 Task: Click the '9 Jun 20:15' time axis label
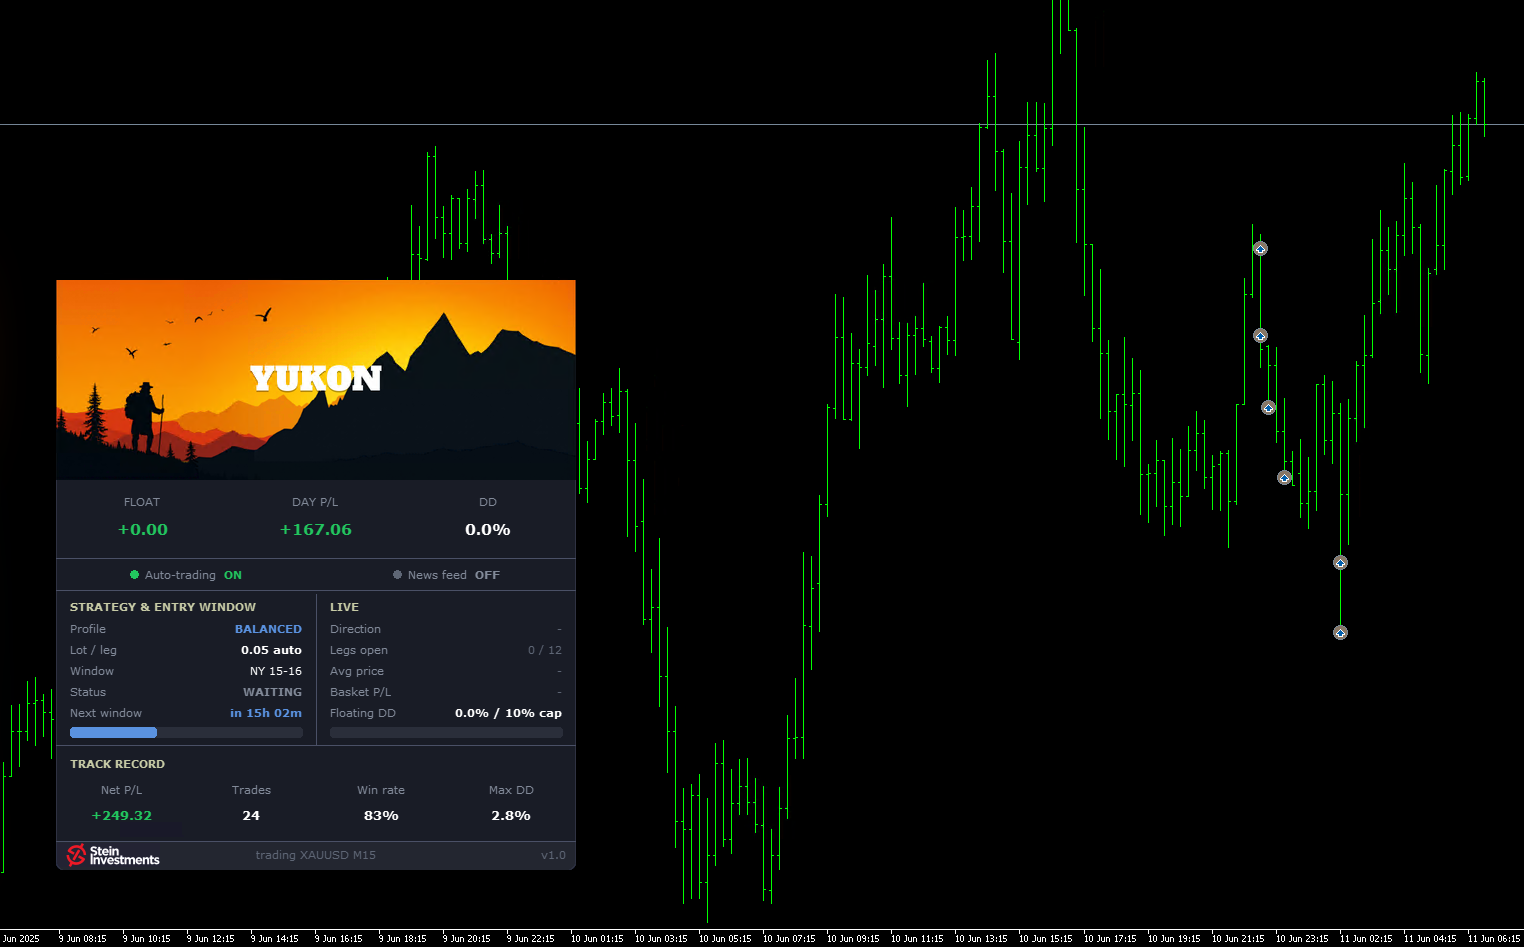coord(467,939)
